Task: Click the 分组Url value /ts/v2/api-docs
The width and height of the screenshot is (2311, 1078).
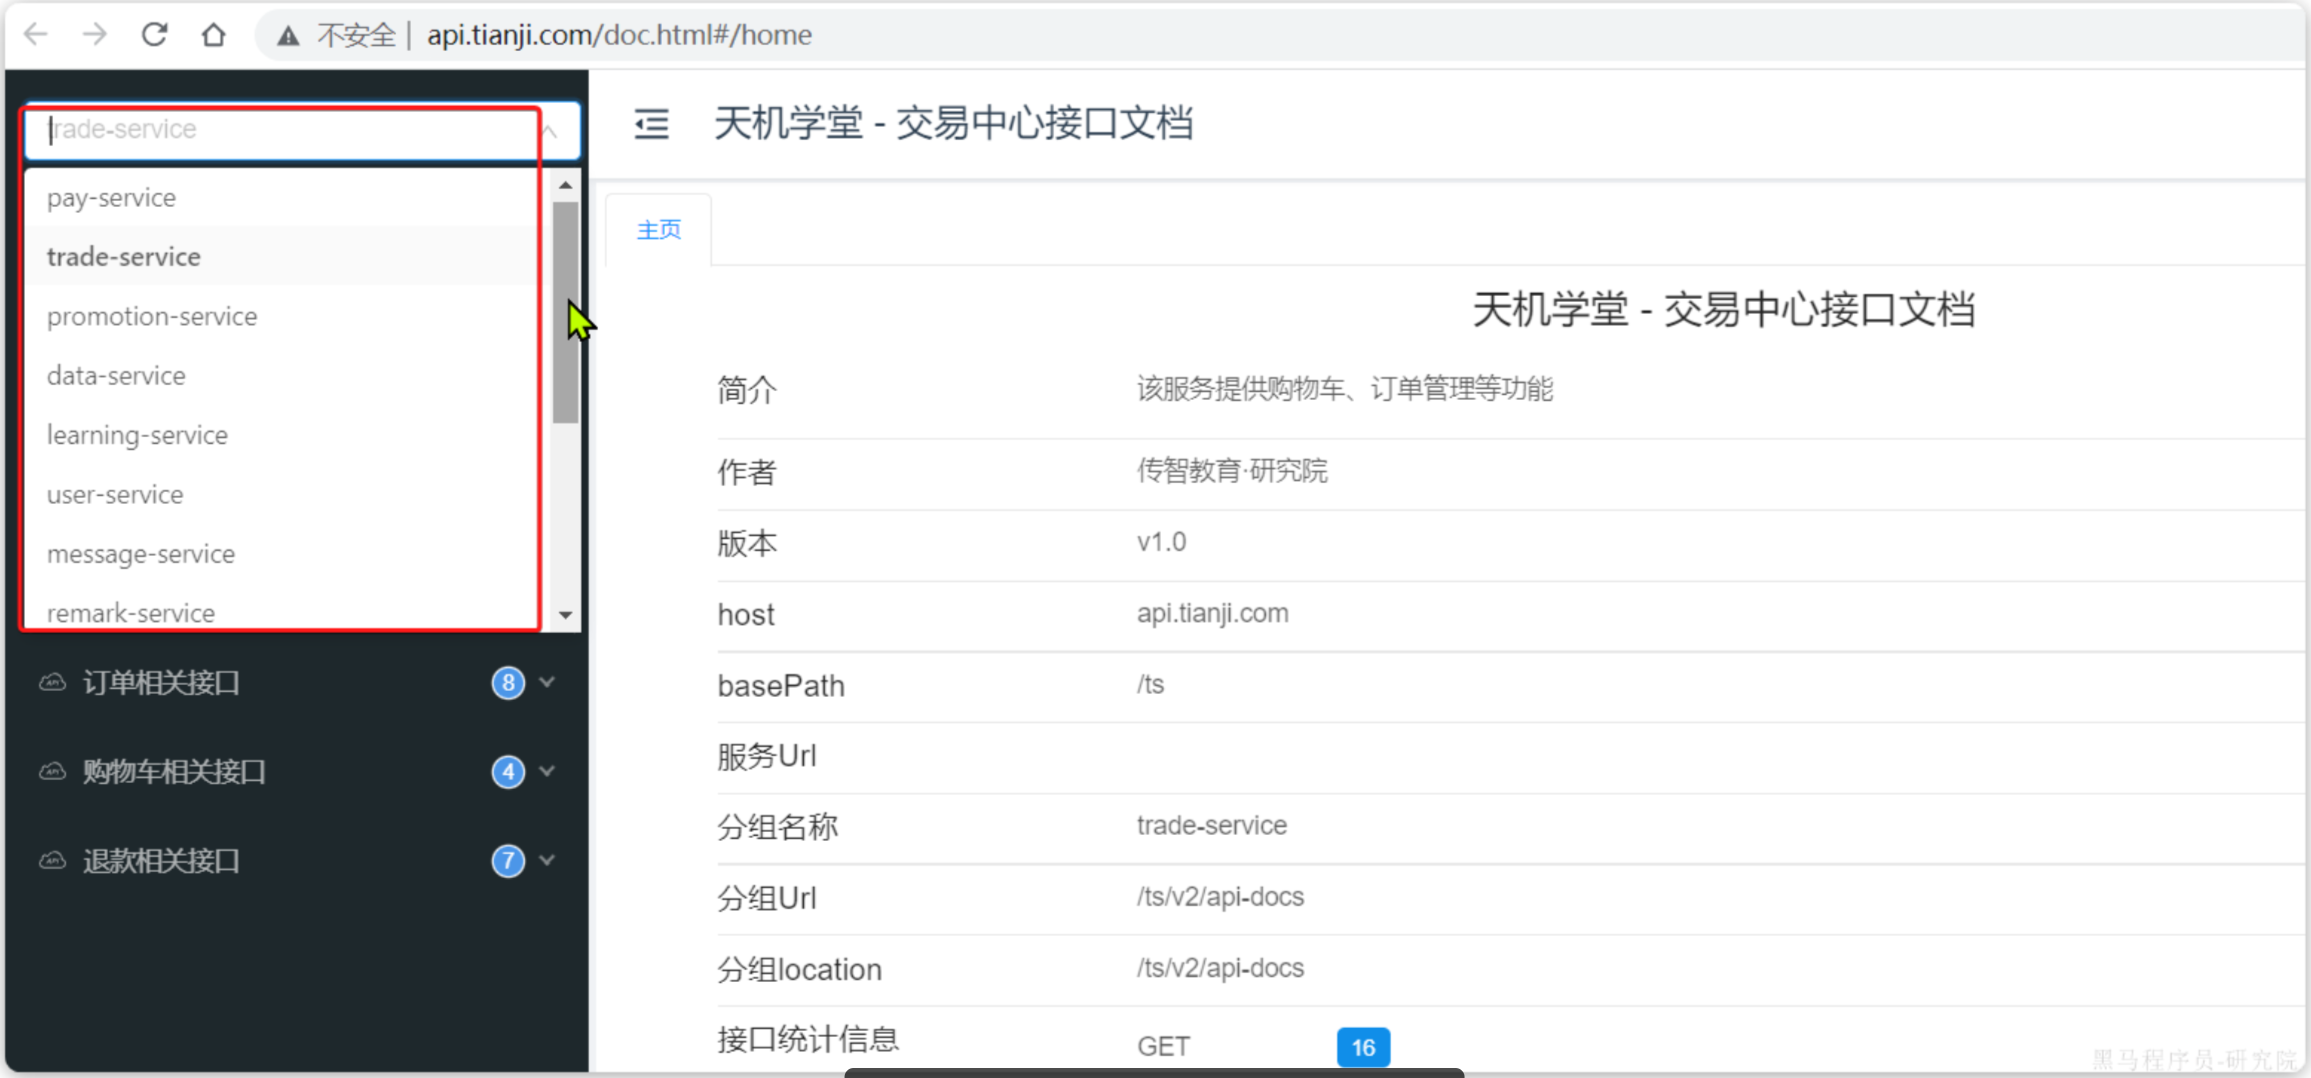Action: 1220,897
